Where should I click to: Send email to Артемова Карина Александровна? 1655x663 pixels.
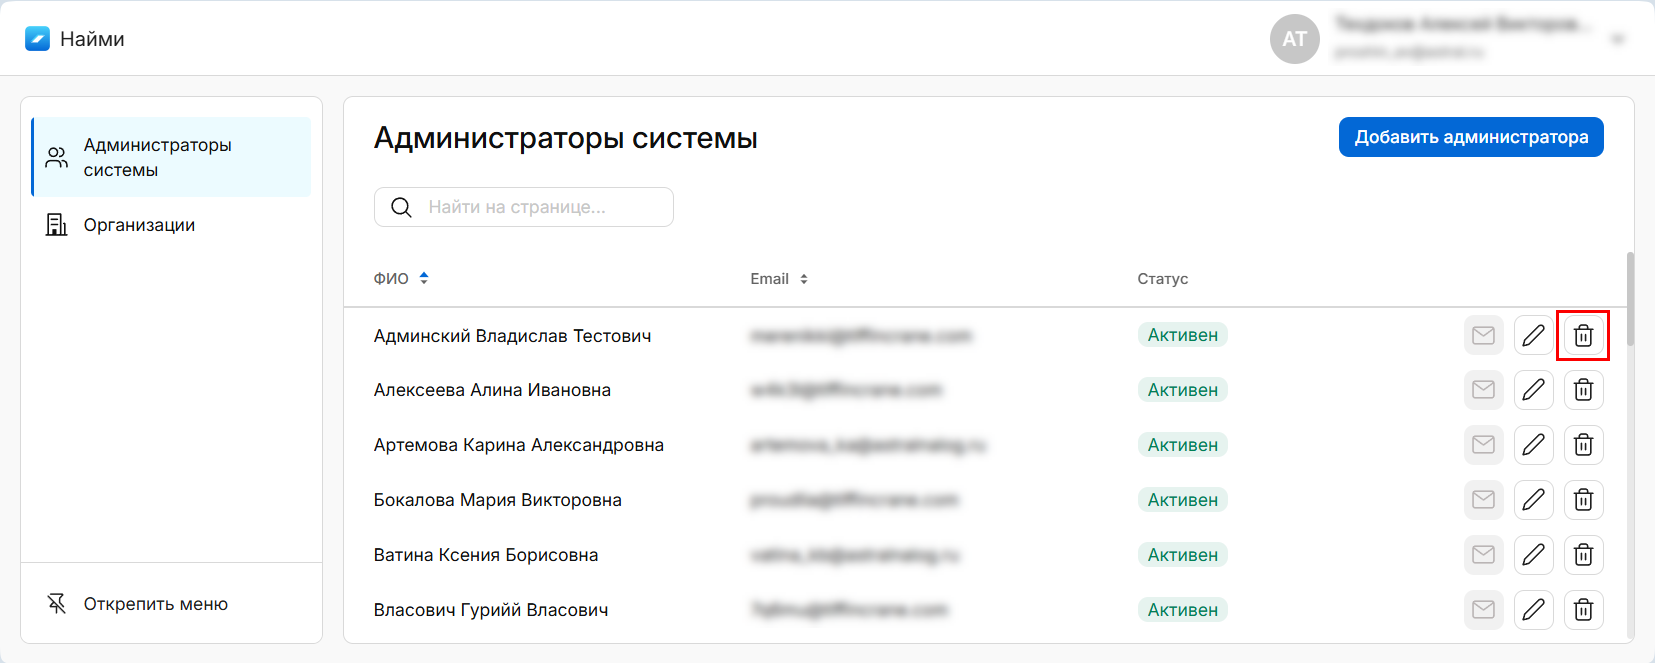coord(1483,445)
